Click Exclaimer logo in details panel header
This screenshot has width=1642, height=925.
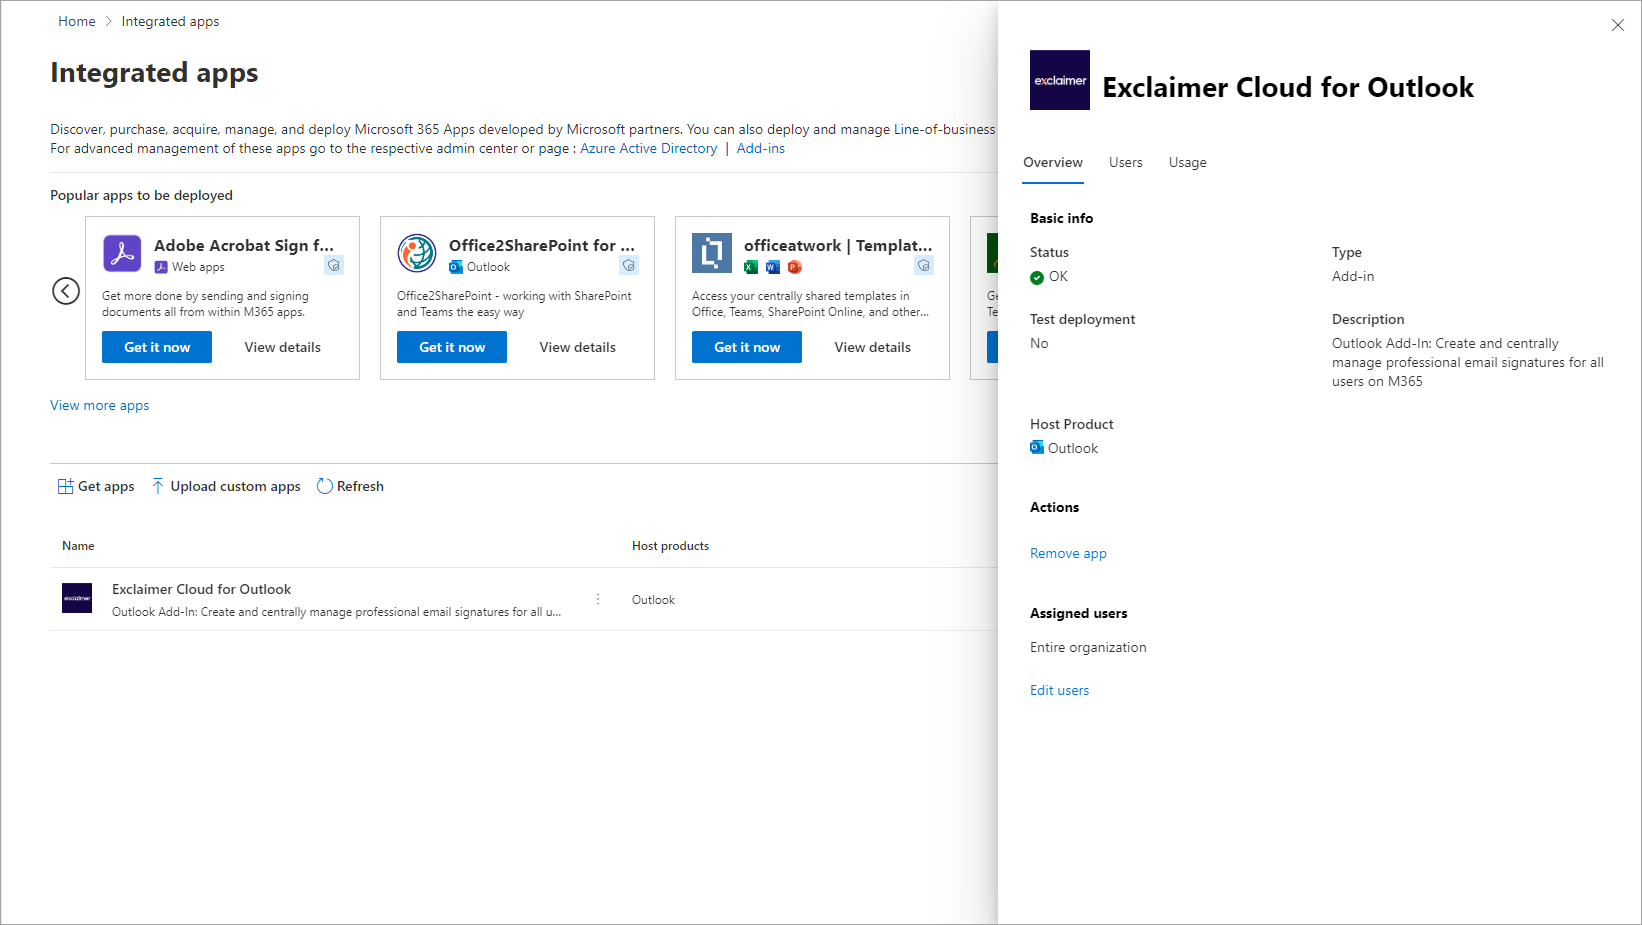pyautogui.click(x=1060, y=80)
